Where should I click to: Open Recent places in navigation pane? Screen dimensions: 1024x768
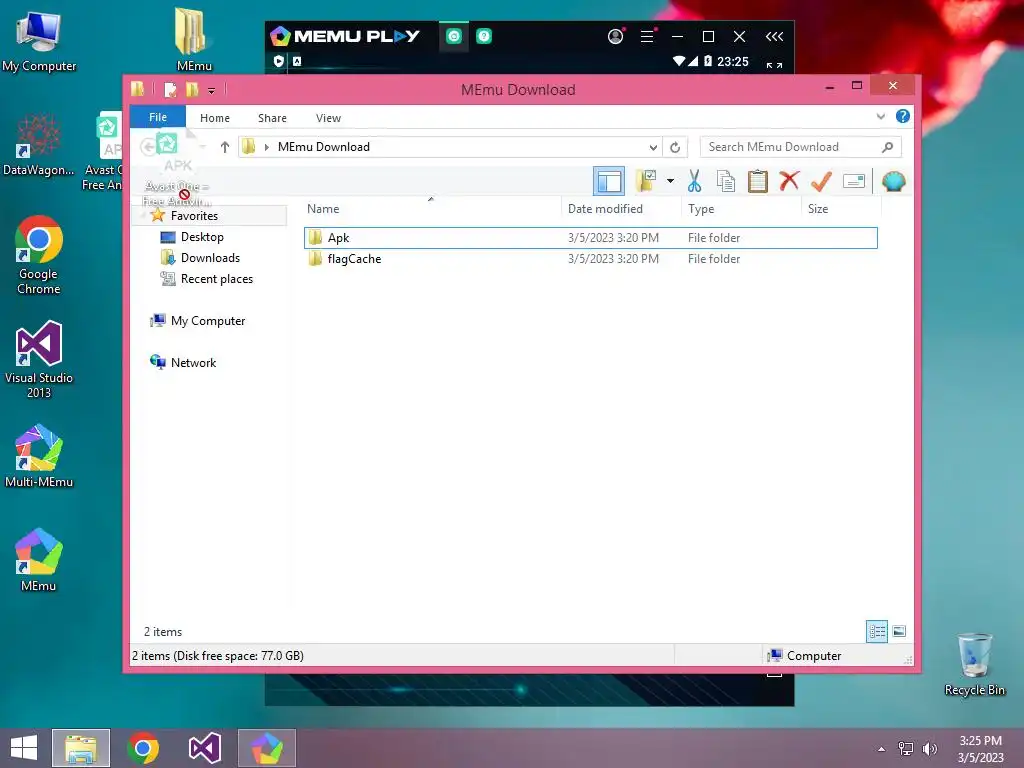point(216,279)
